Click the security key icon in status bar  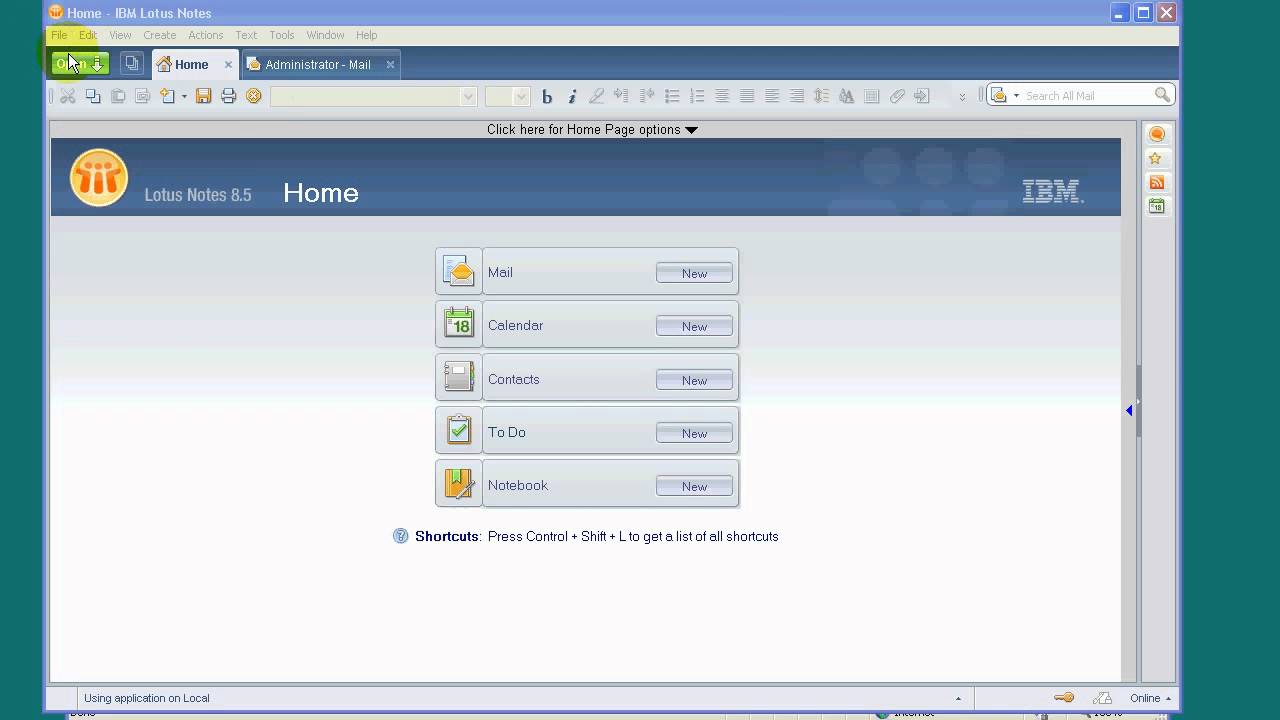point(1064,698)
